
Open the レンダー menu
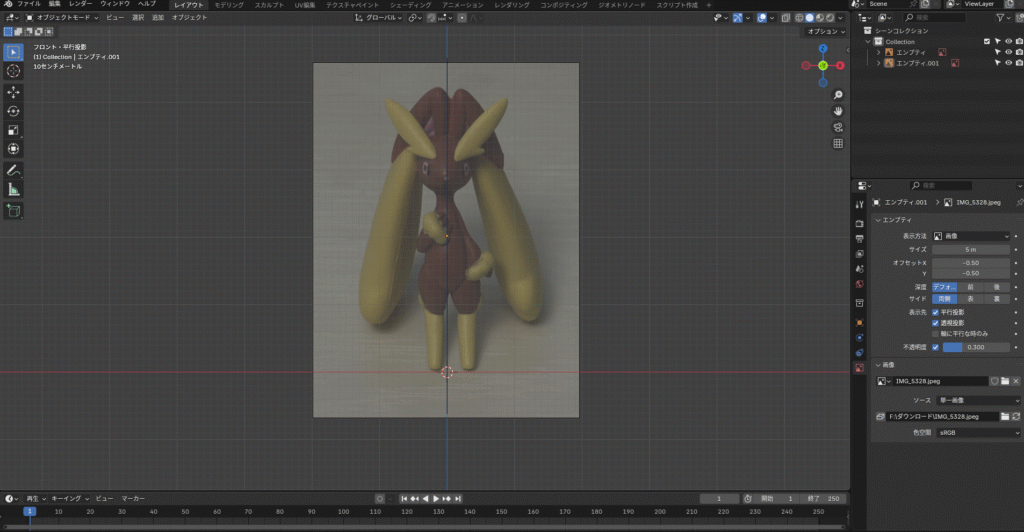tap(80, 4)
